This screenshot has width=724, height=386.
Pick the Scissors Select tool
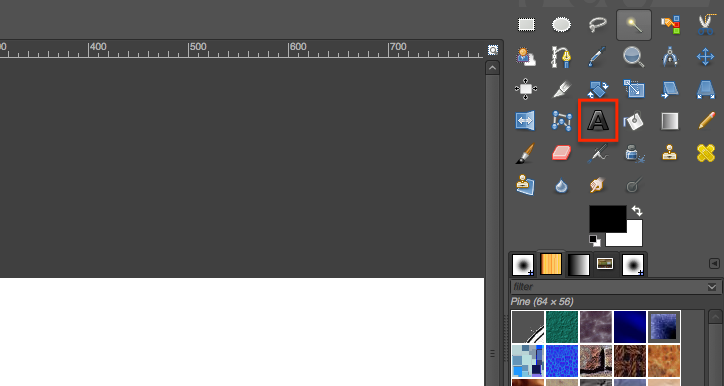(706, 24)
